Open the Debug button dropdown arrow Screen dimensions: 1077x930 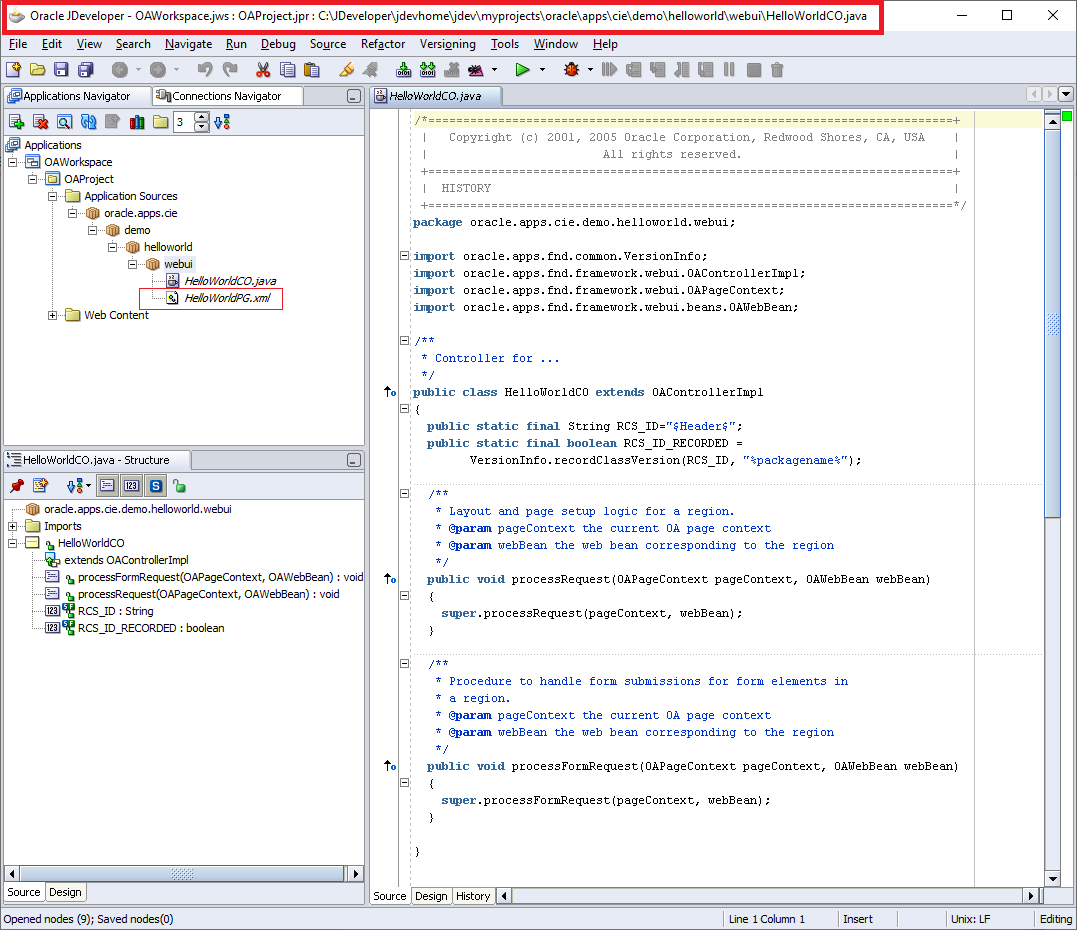point(590,69)
